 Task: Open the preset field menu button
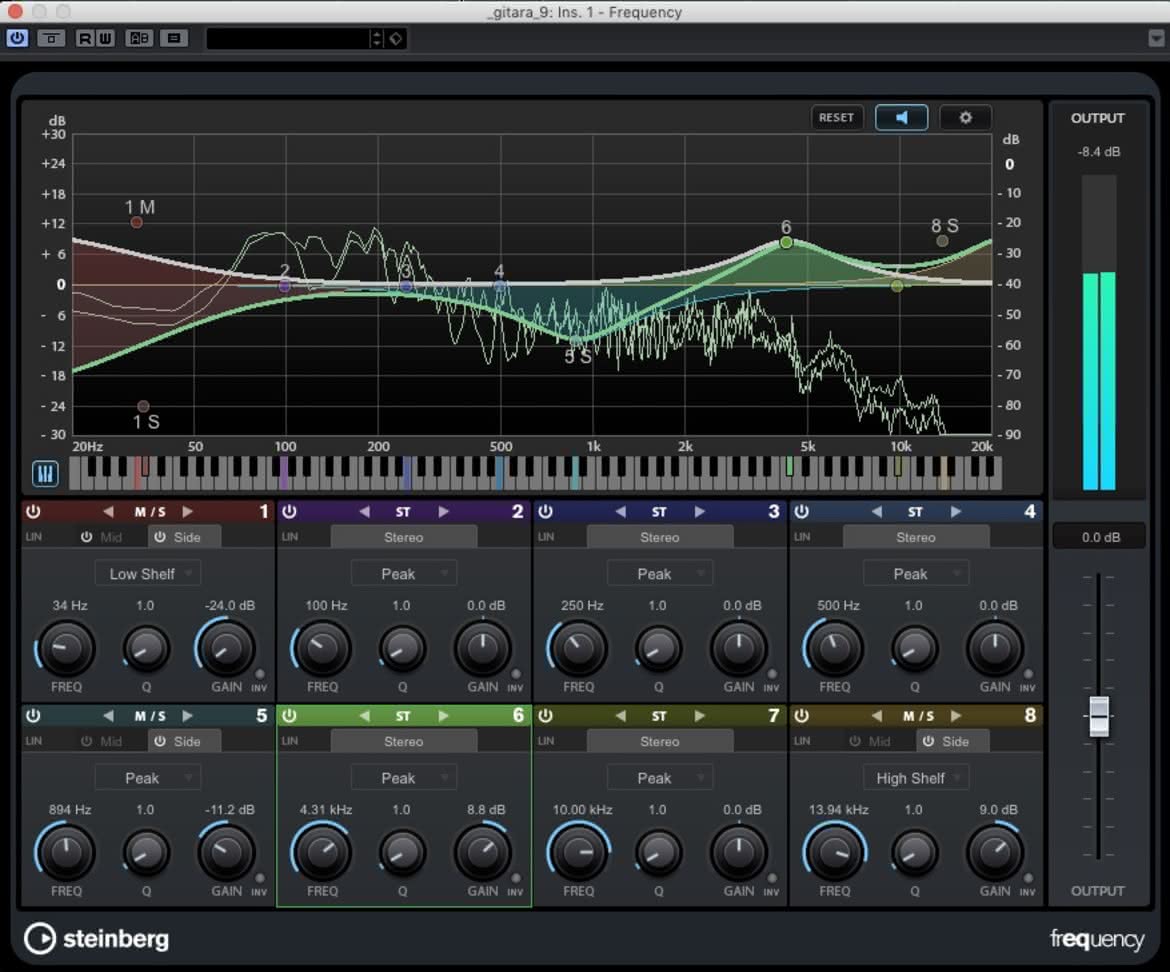[x=376, y=38]
